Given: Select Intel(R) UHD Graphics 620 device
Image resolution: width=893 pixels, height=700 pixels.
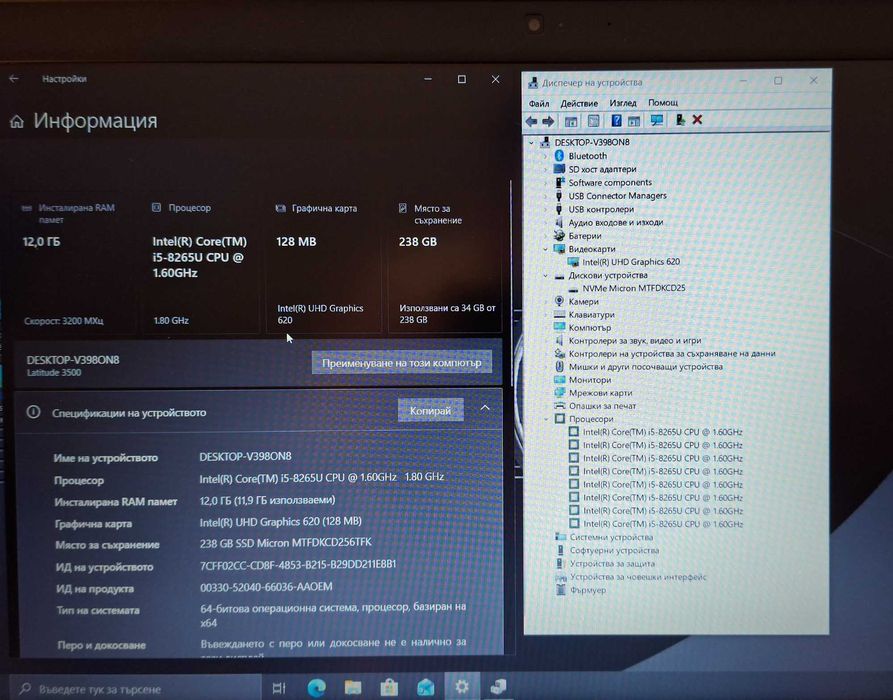Looking at the screenshot, I should (x=631, y=262).
